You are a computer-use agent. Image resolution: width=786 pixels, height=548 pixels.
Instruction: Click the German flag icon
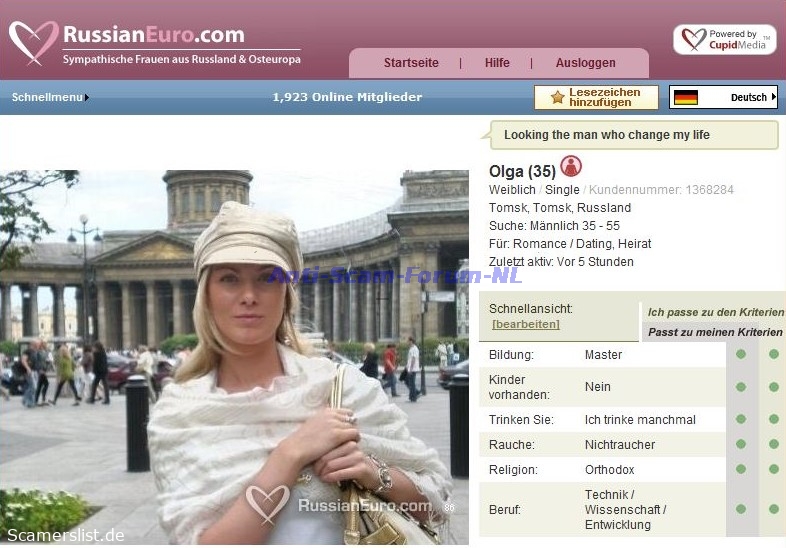[686, 97]
